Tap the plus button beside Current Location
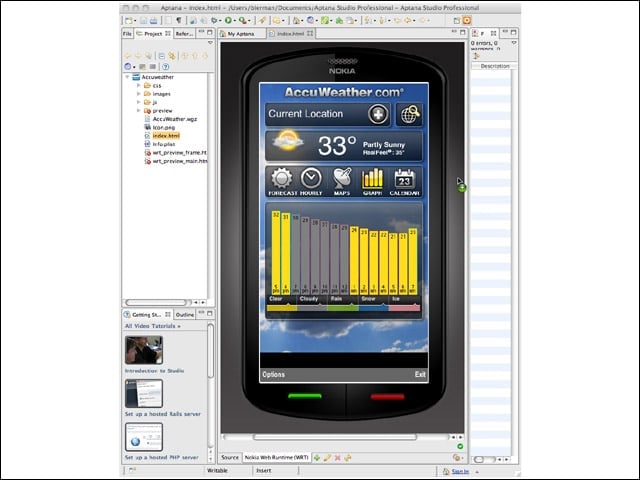This screenshot has height=480, width=640. pos(378,114)
